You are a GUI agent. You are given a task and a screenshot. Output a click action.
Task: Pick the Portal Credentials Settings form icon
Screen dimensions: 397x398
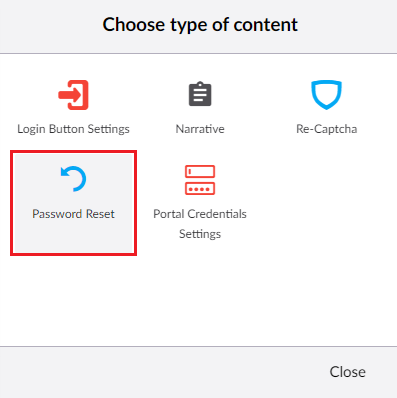point(200,180)
